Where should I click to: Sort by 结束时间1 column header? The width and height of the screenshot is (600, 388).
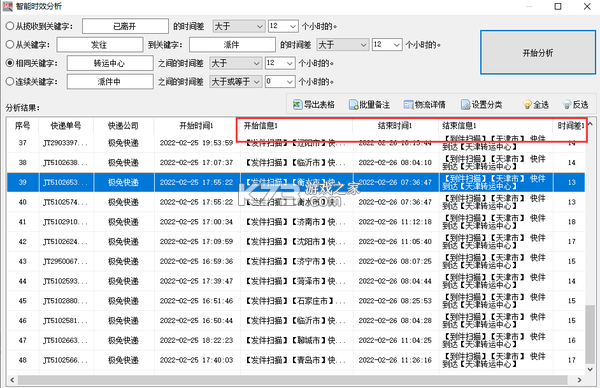pyautogui.click(x=395, y=126)
